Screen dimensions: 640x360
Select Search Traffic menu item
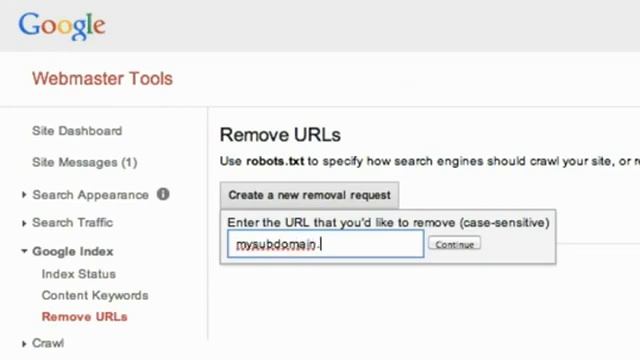click(x=72, y=222)
